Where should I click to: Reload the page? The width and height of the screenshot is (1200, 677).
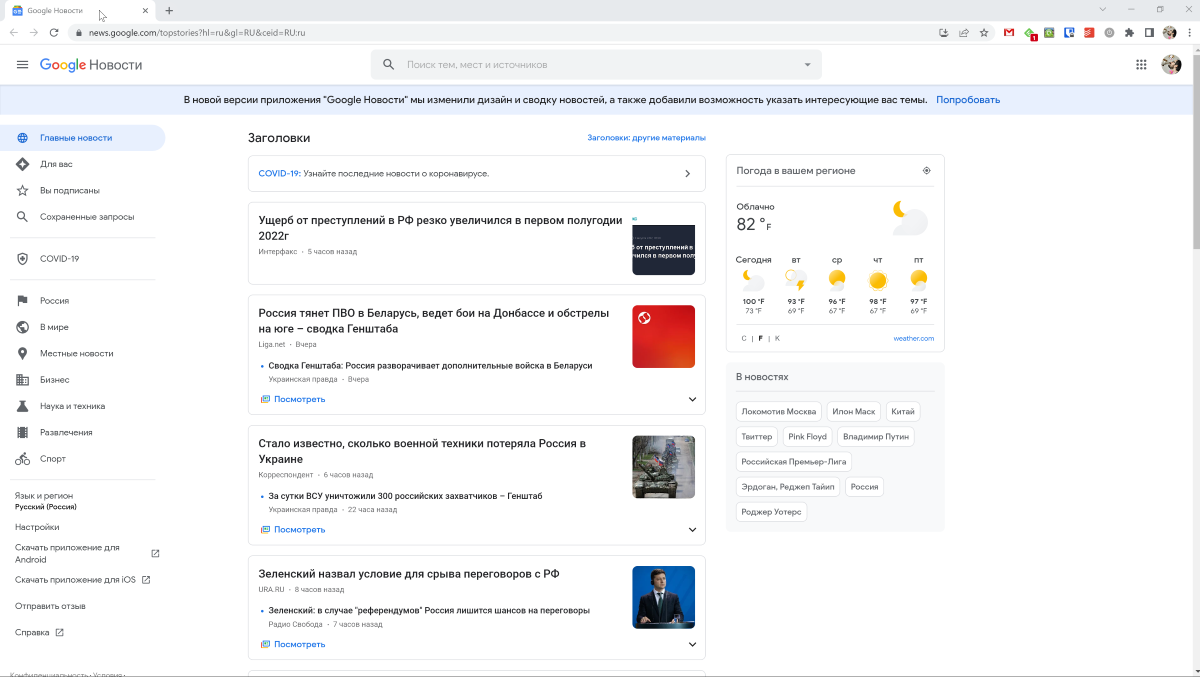(54, 33)
